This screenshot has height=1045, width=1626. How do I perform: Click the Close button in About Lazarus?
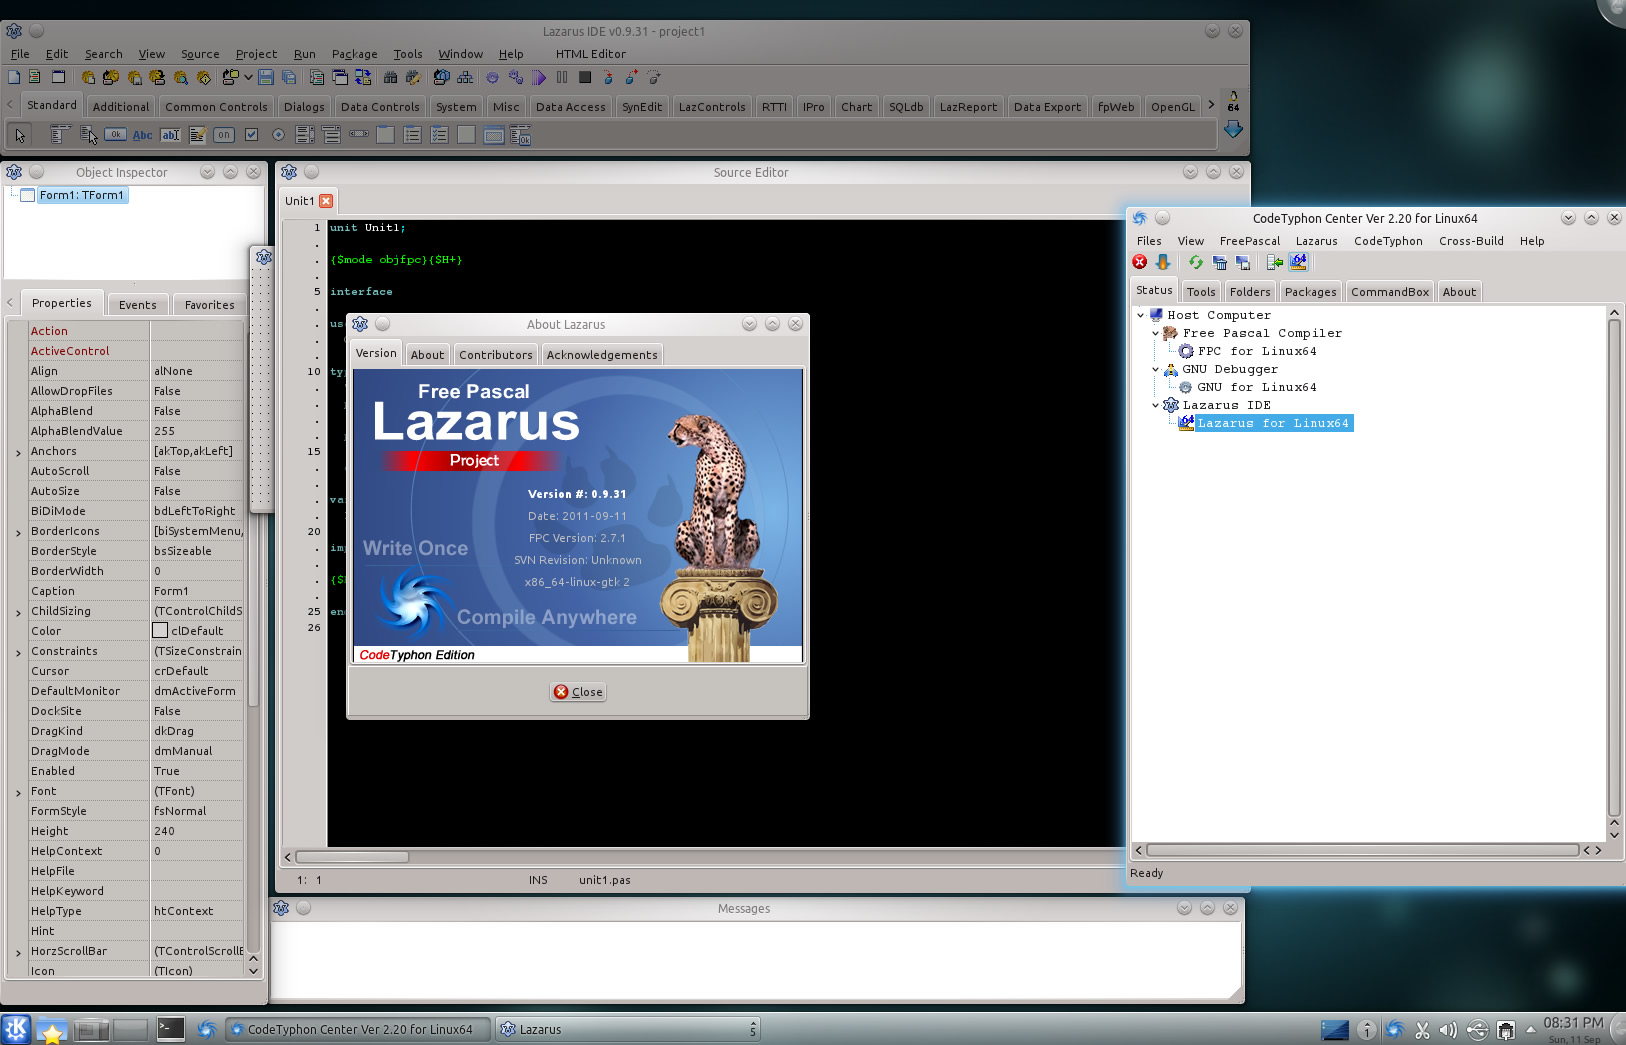pos(578,692)
